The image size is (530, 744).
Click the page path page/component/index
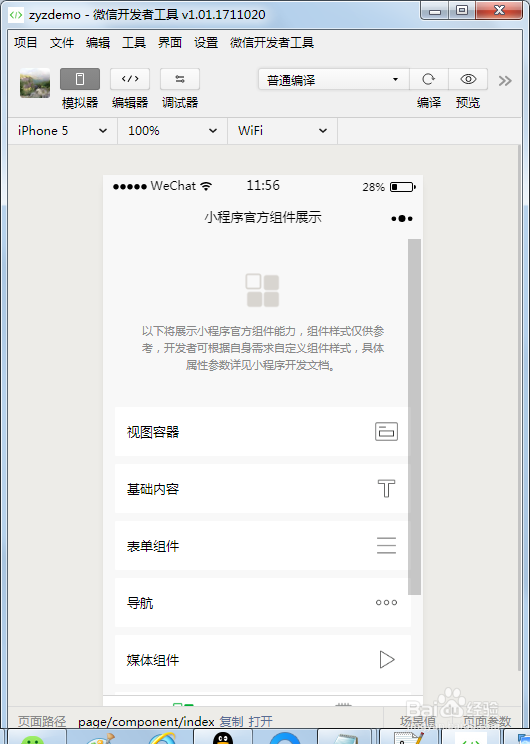click(x=146, y=722)
